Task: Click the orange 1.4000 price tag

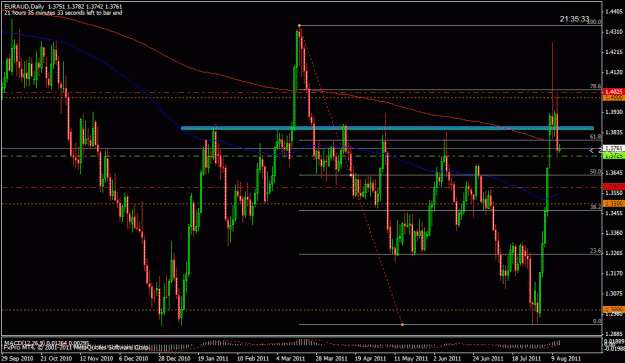Action: 614,98
